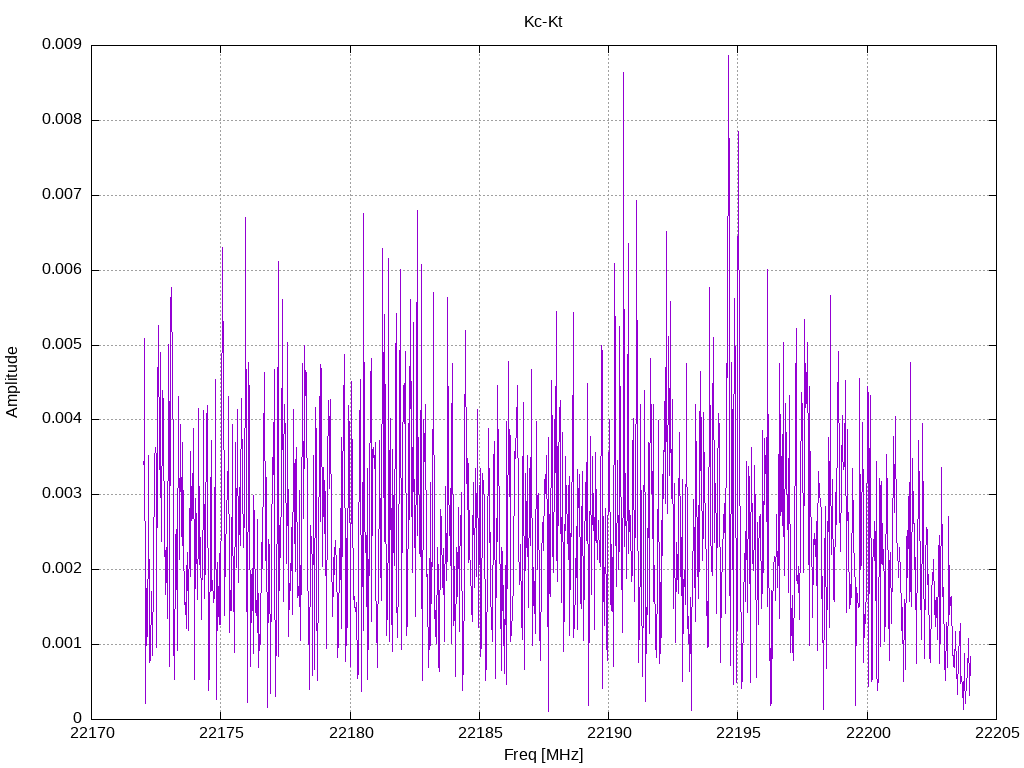The width and height of the screenshot is (1024, 768).
Task: Click x-axis tick label 22170
Action: tap(92, 733)
